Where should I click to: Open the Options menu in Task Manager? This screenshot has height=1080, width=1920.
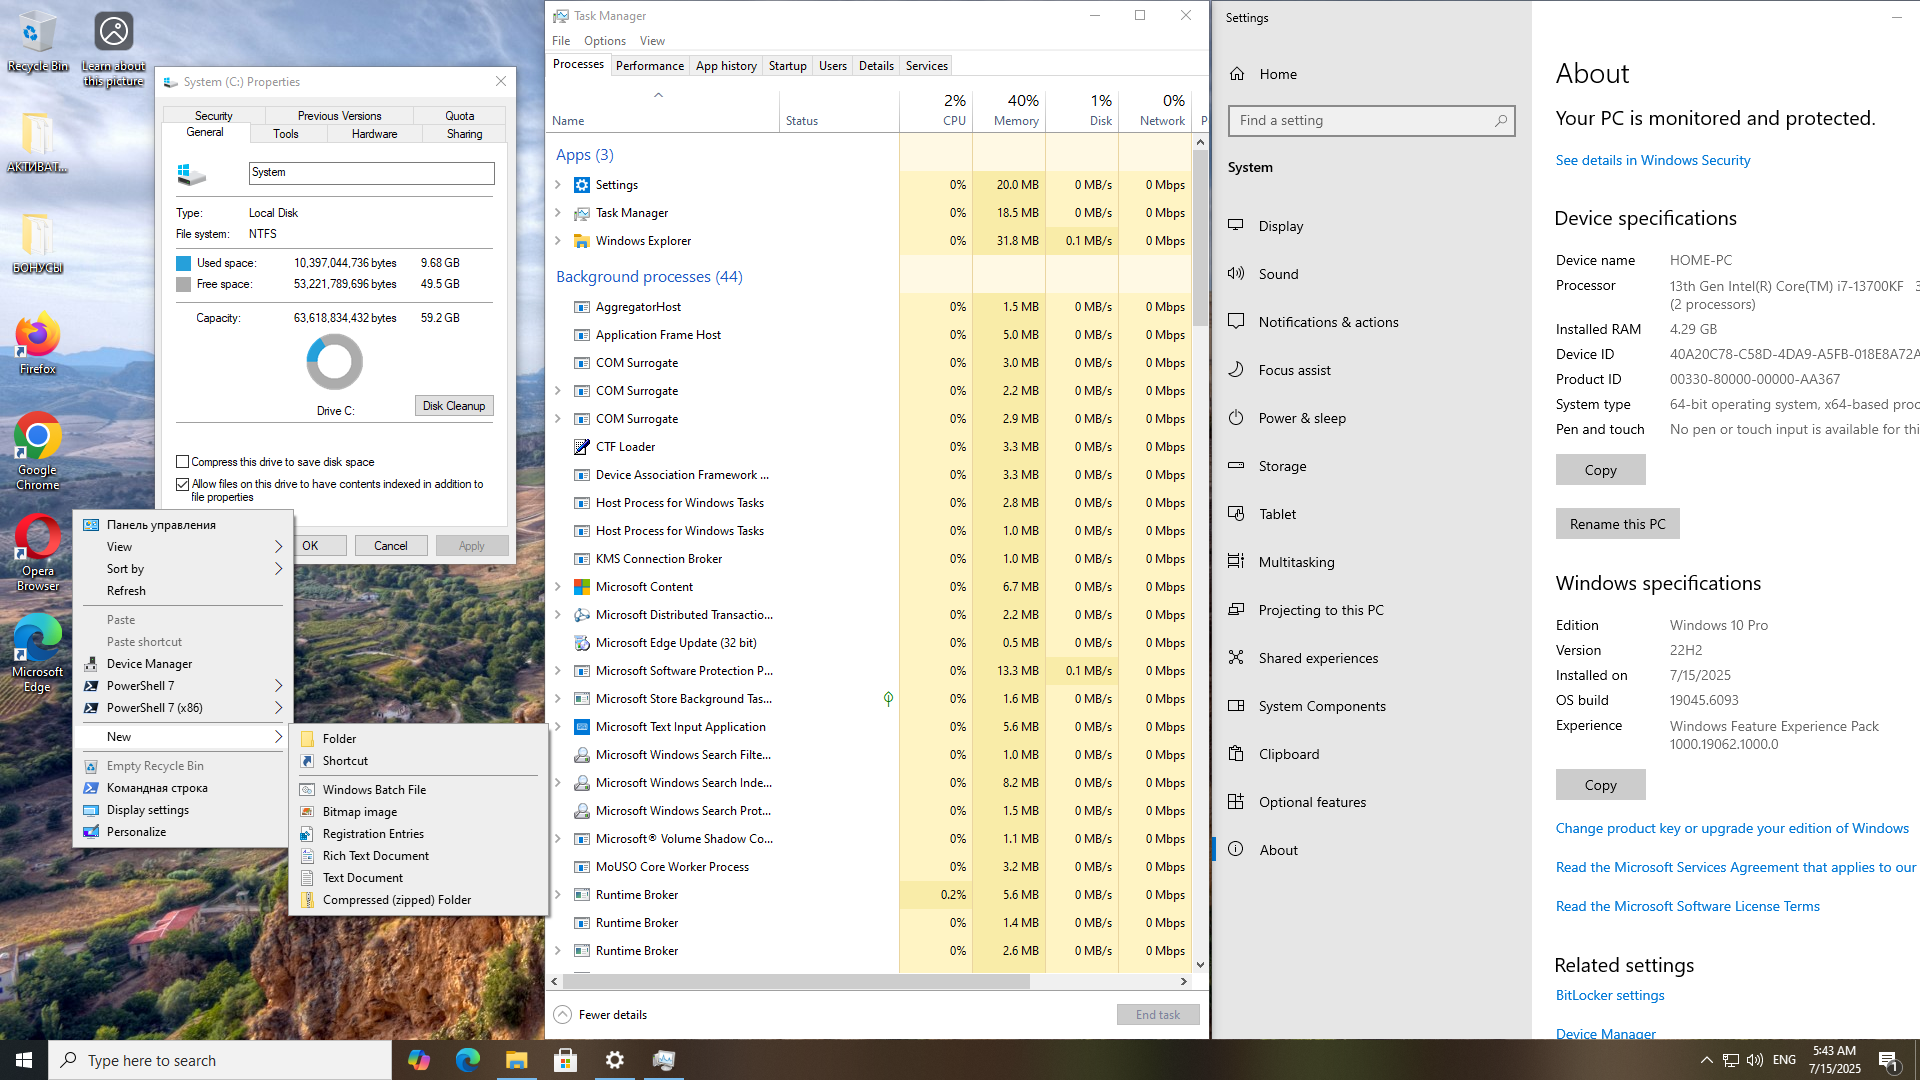point(604,41)
